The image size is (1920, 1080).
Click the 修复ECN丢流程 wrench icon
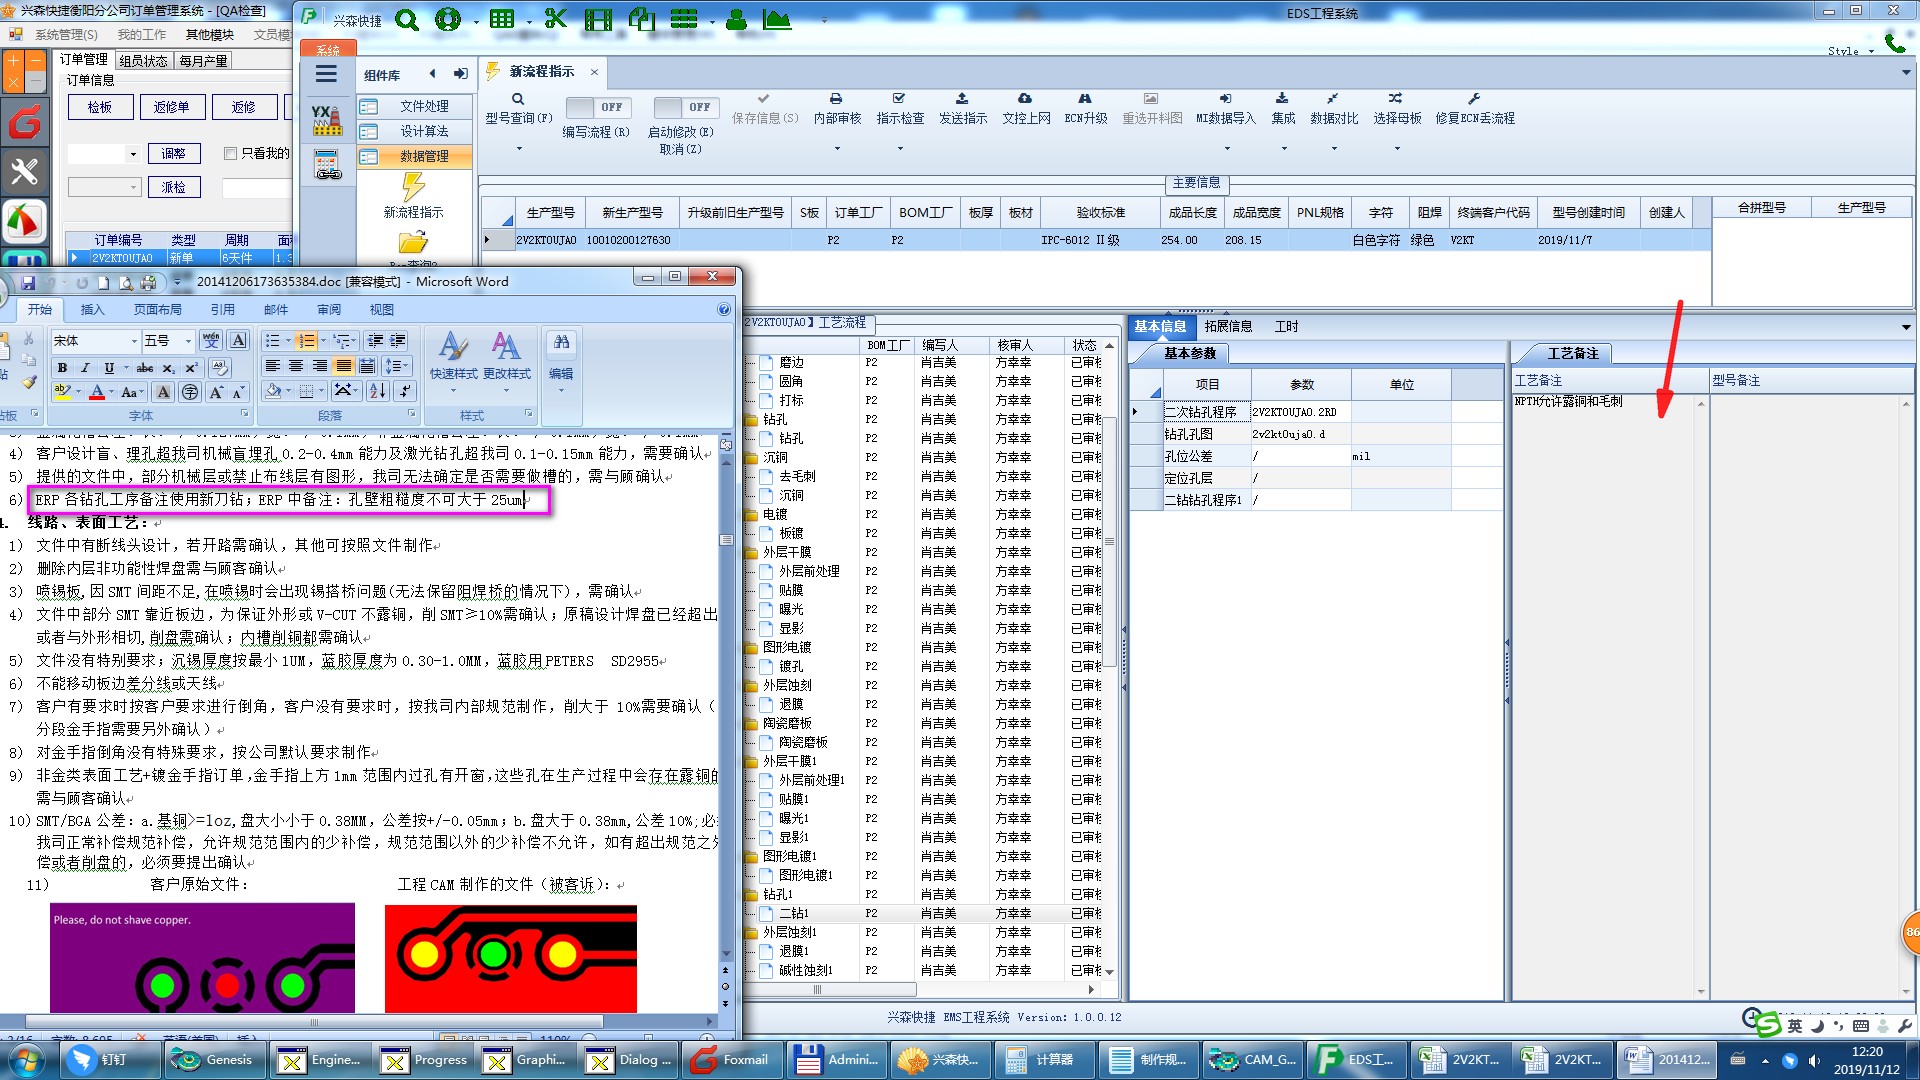pyautogui.click(x=1474, y=99)
